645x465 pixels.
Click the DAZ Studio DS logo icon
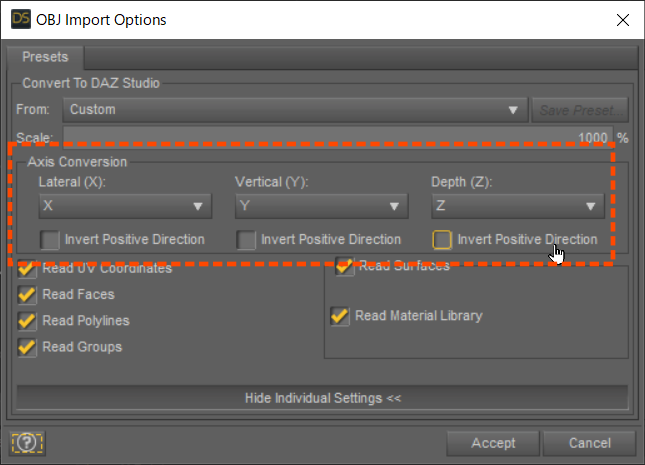[21, 19]
